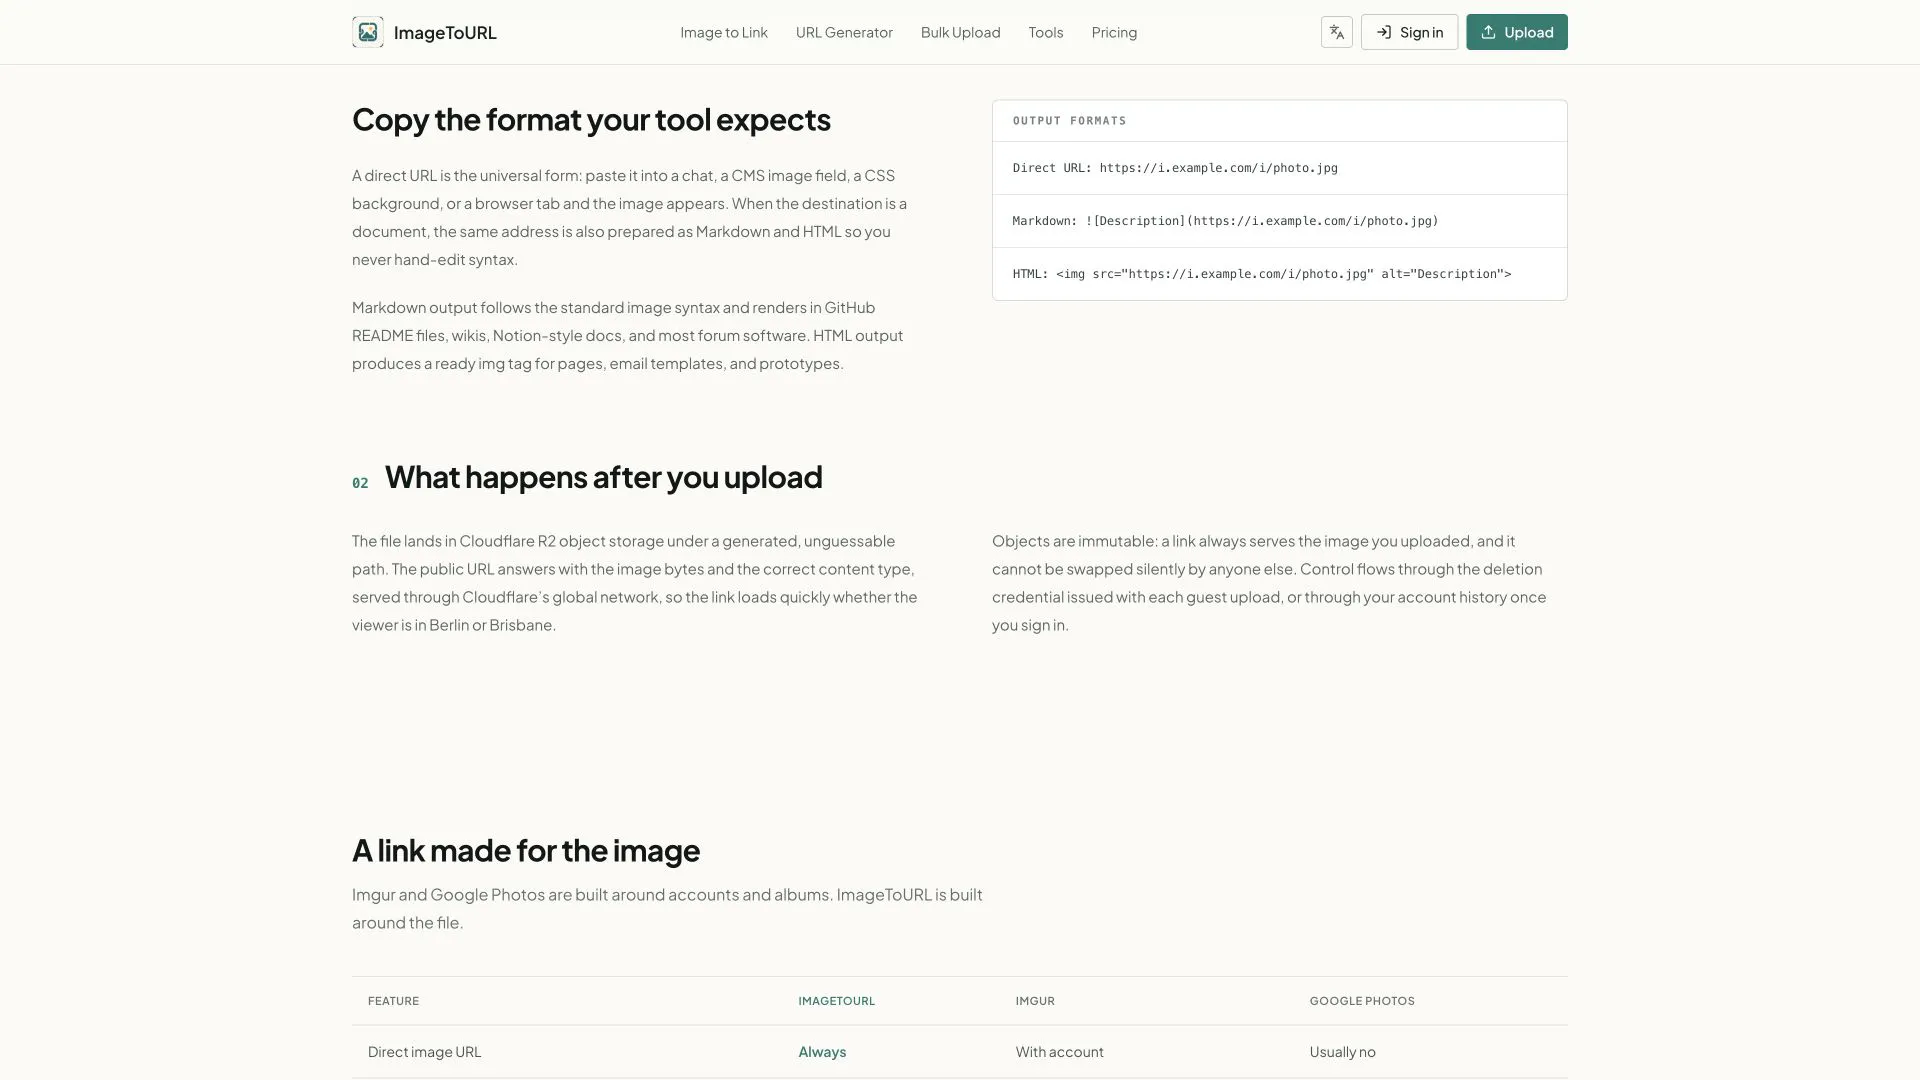Click the 'Imgur and Google Photos' intro text
The height and width of the screenshot is (1080, 1920).
coord(667,908)
